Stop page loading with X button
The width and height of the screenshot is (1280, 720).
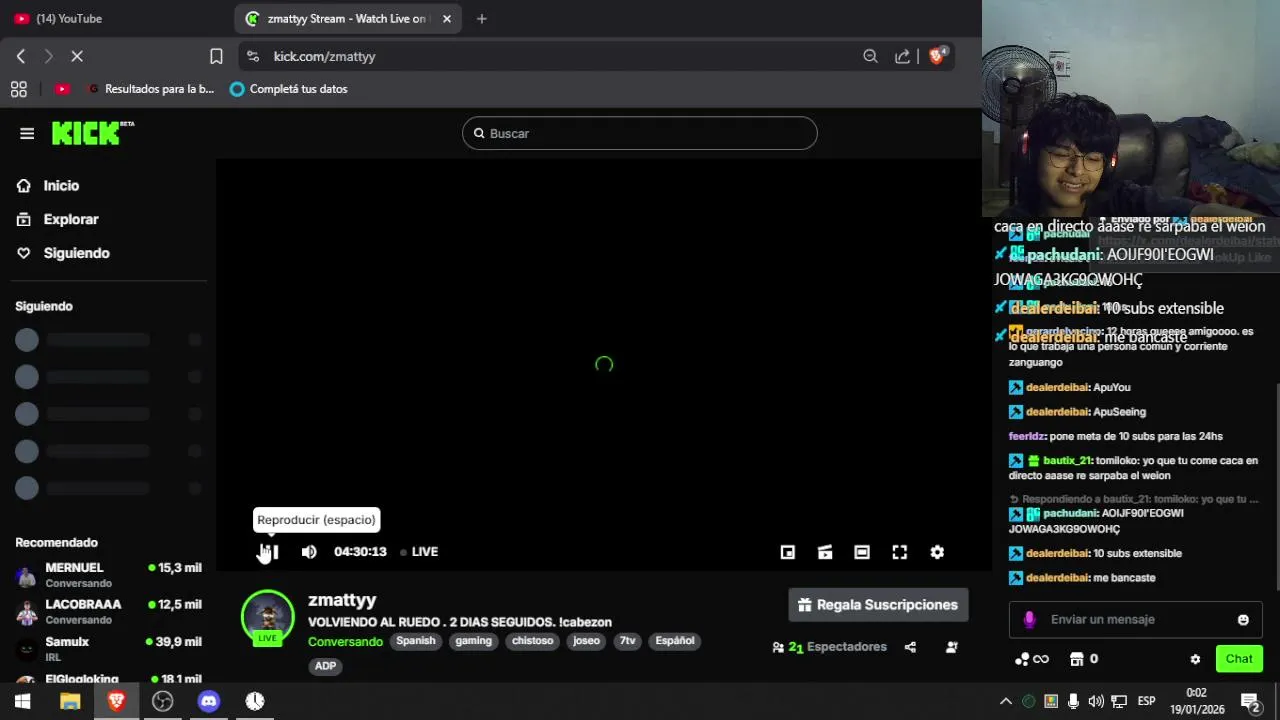pyautogui.click(x=76, y=56)
